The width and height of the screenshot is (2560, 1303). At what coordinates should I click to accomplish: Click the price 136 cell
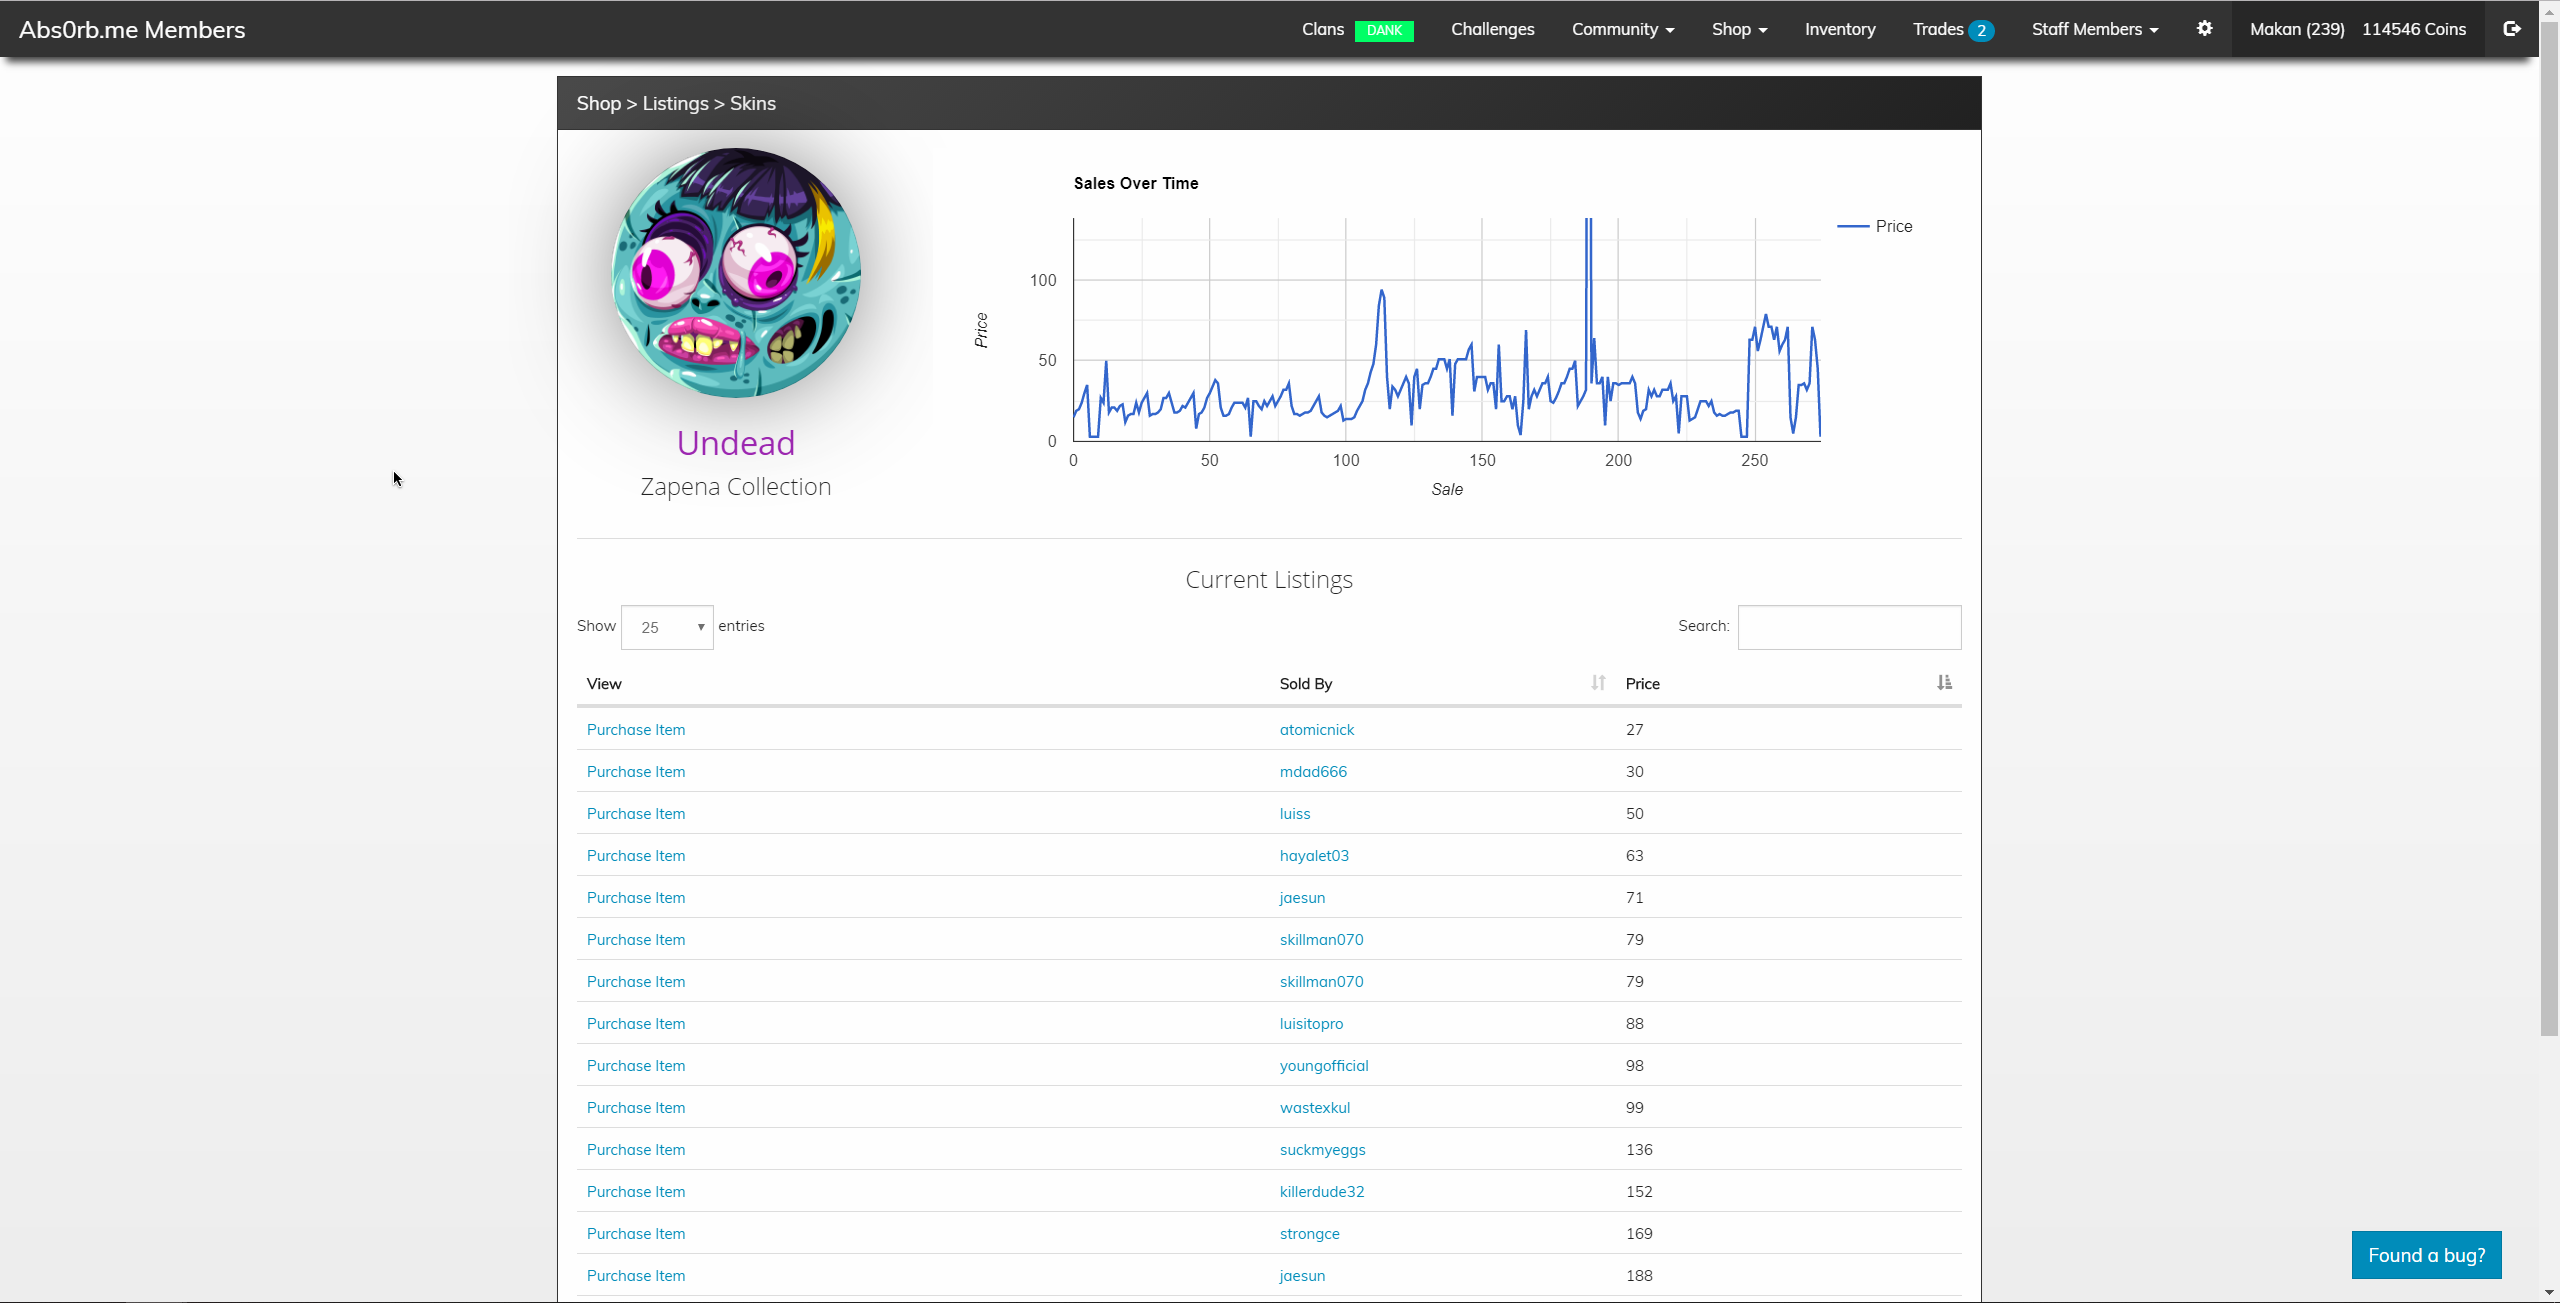click(x=1639, y=1149)
